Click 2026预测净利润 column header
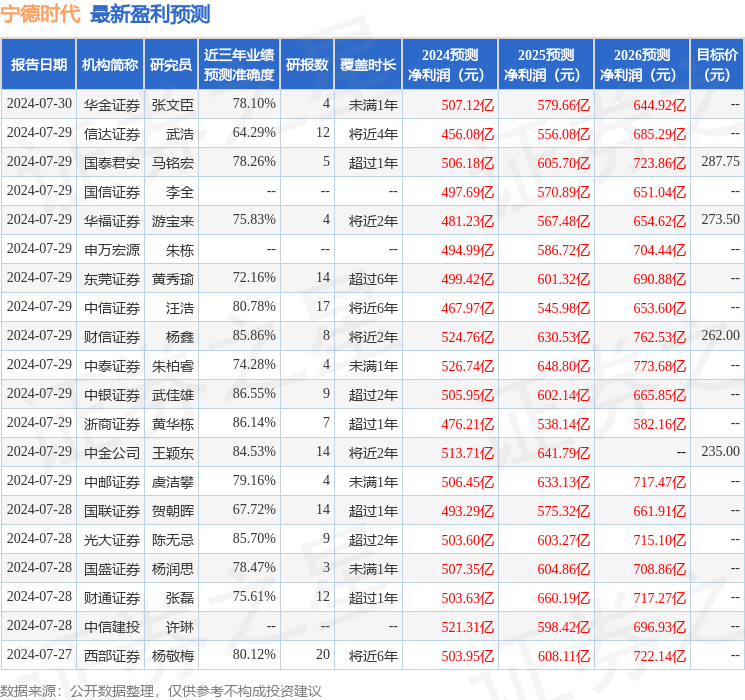 [x=642, y=65]
